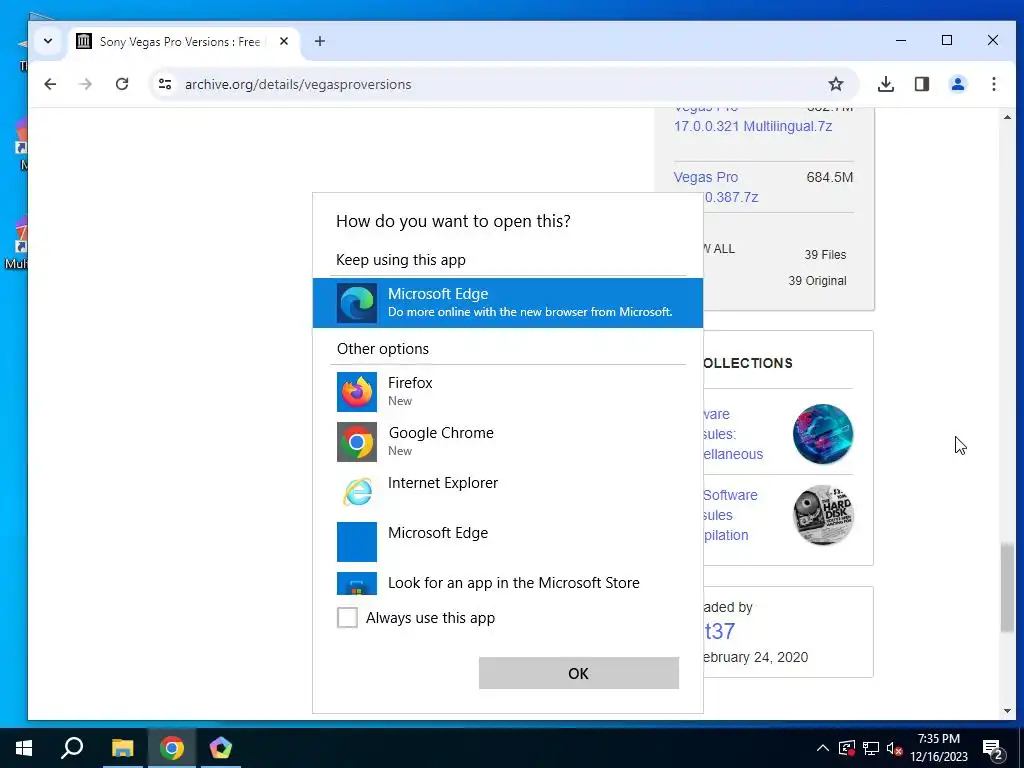This screenshot has width=1024, height=768.
Task: Click the Internet Explorer logo icon
Action: [357, 492]
